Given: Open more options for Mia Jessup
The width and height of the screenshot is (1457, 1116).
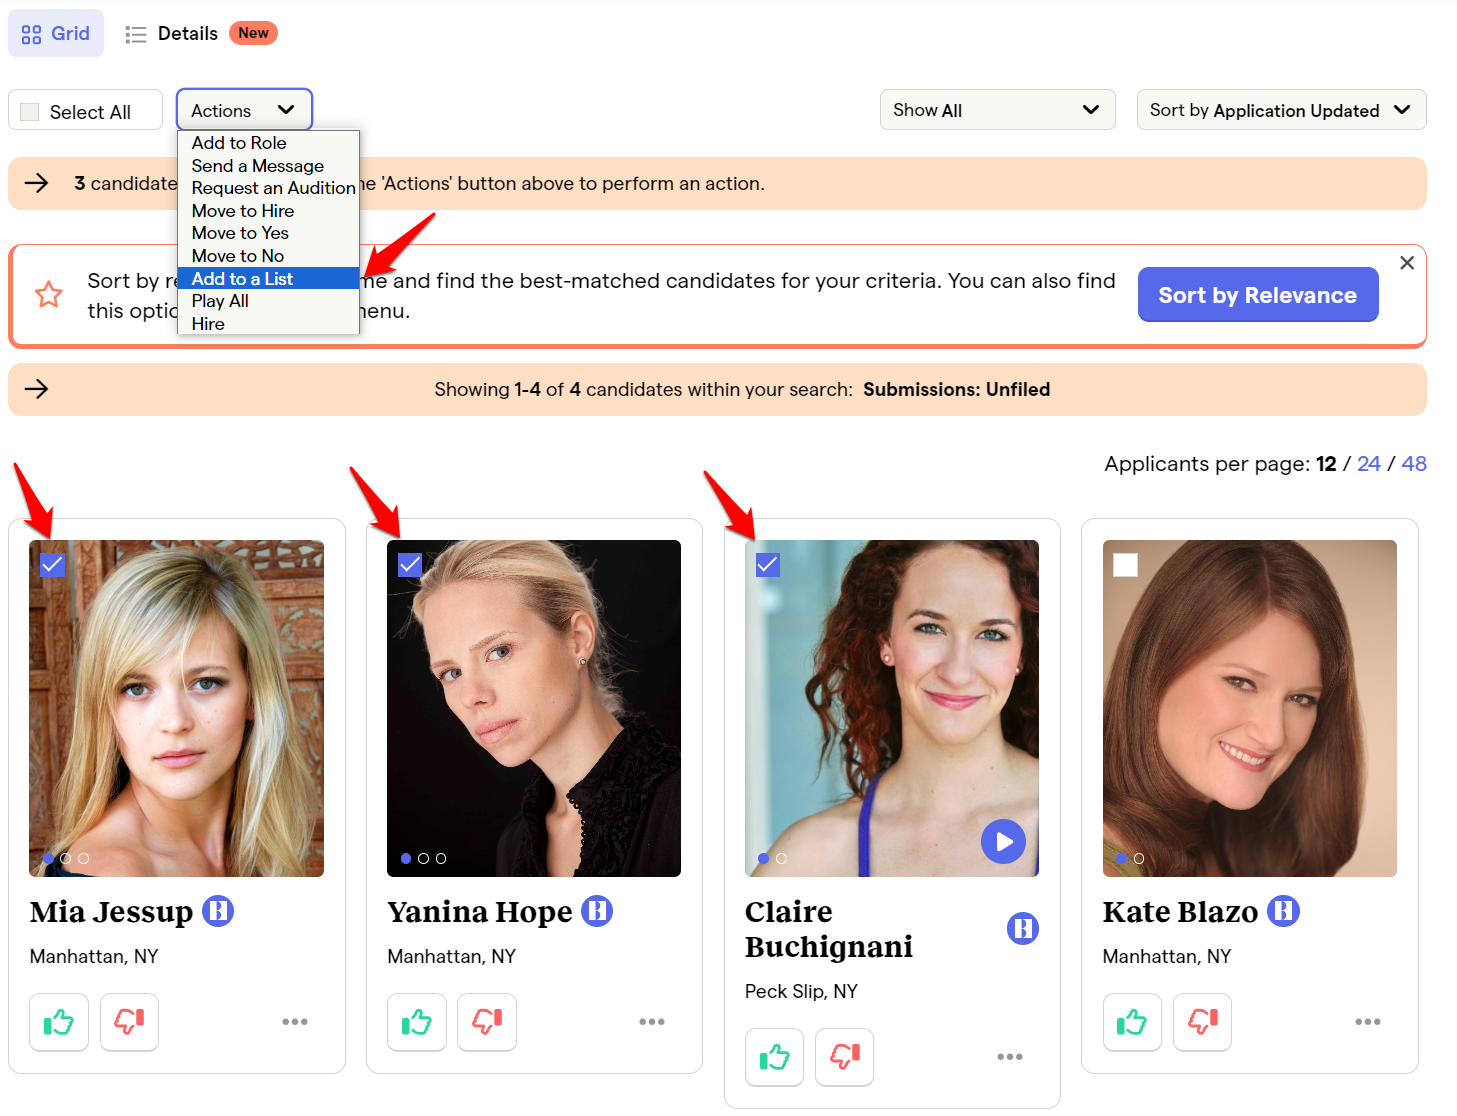Looking at the screenshot, I should pos(295,1022).
